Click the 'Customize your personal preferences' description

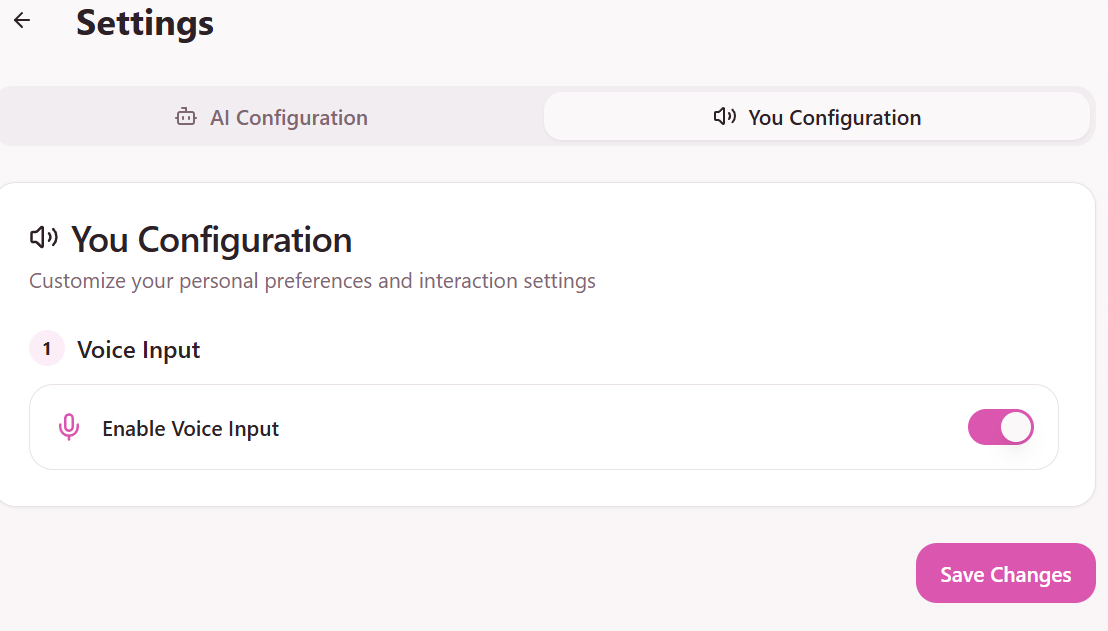coord(312,281)
